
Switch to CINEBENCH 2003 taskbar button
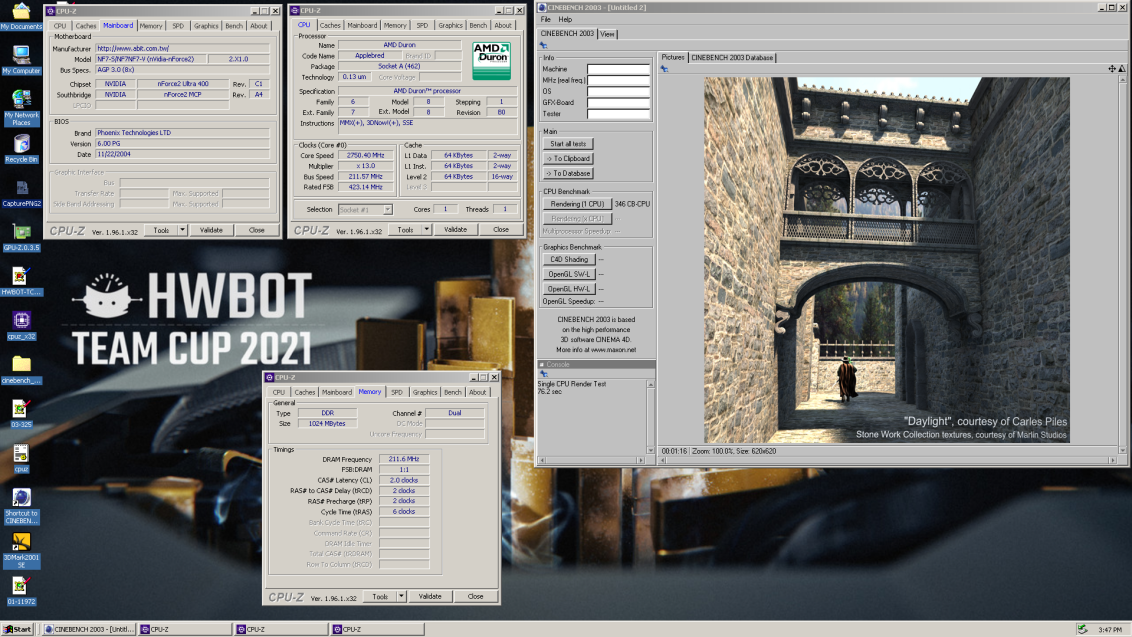pyautogui.click(x=90, y=629)
